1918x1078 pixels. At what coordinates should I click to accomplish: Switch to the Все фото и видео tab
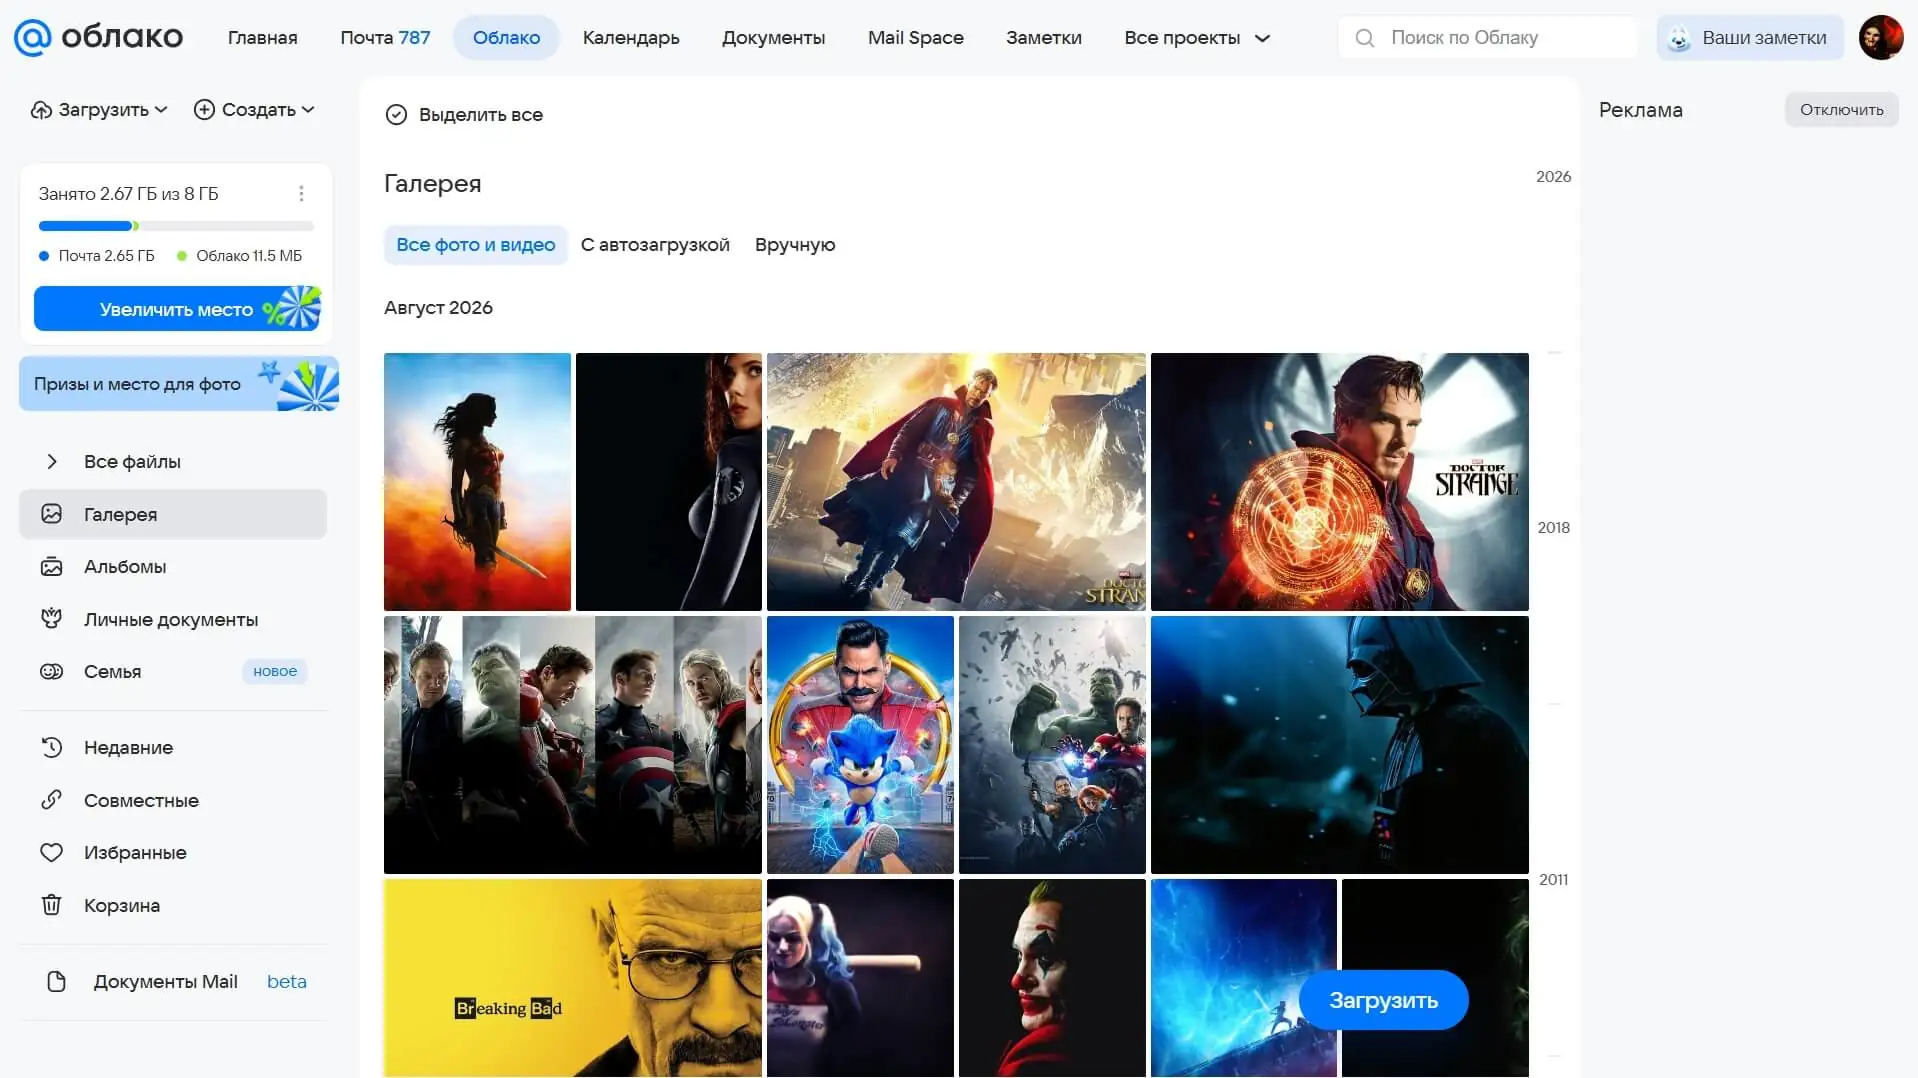point(476,245)
